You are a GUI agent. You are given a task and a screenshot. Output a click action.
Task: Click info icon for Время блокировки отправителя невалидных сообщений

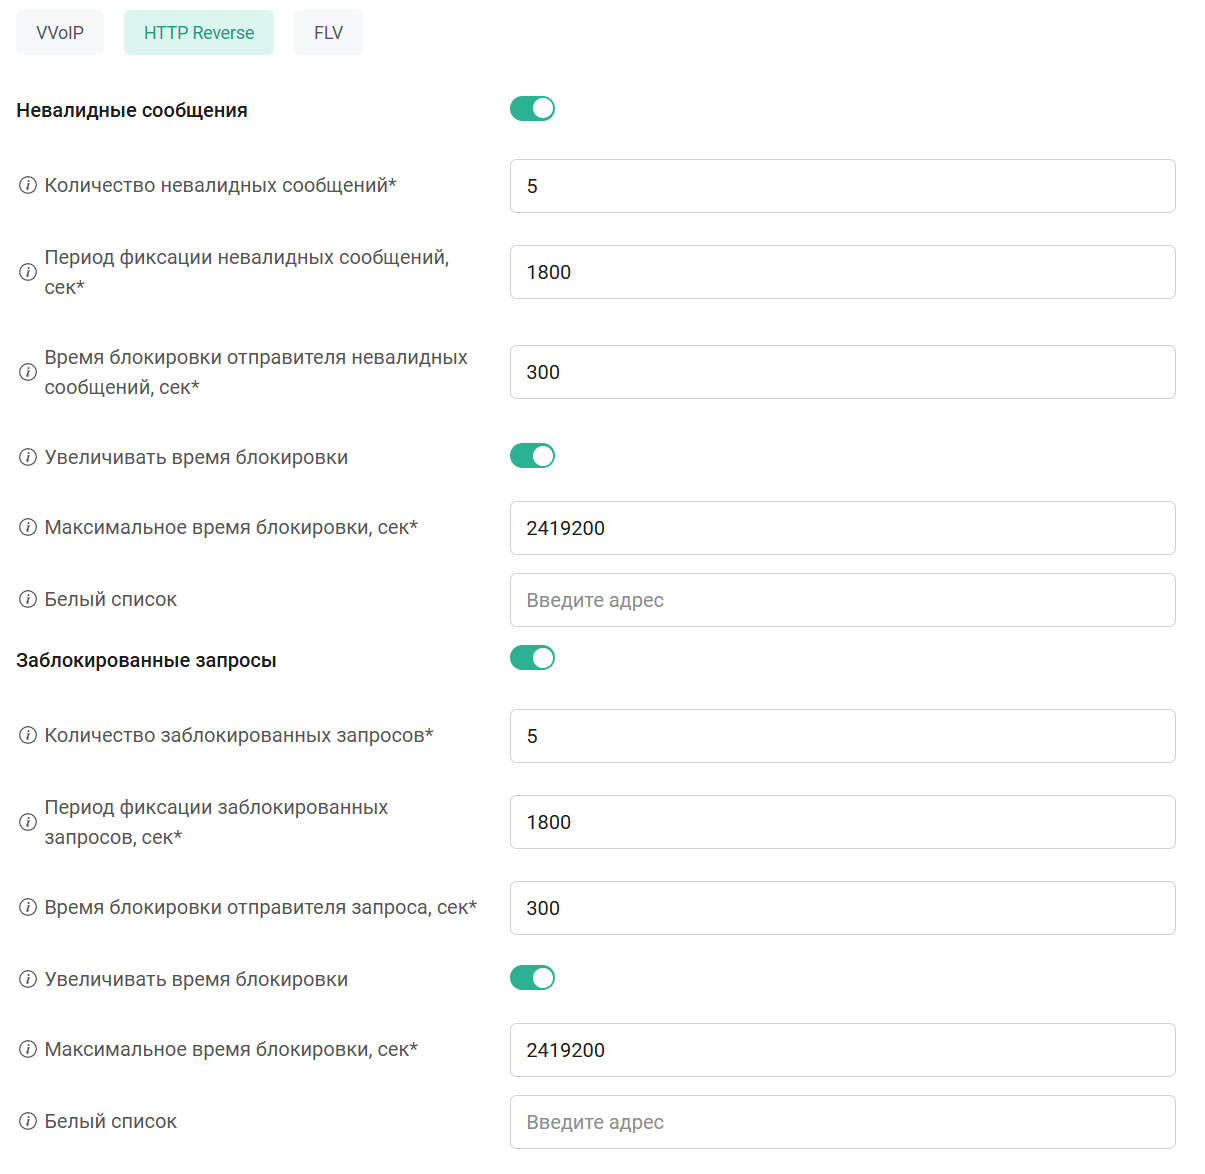(x=28, y=372)
